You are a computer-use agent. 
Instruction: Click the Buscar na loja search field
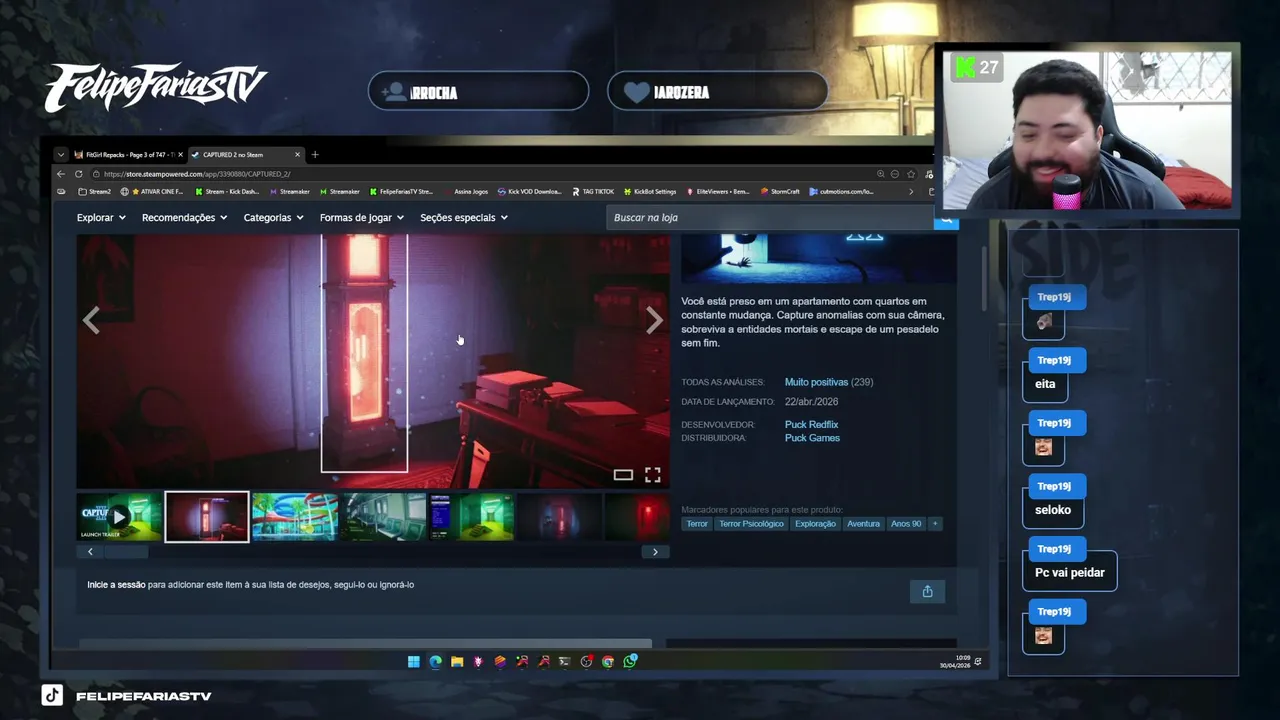[x=770, y=218]
